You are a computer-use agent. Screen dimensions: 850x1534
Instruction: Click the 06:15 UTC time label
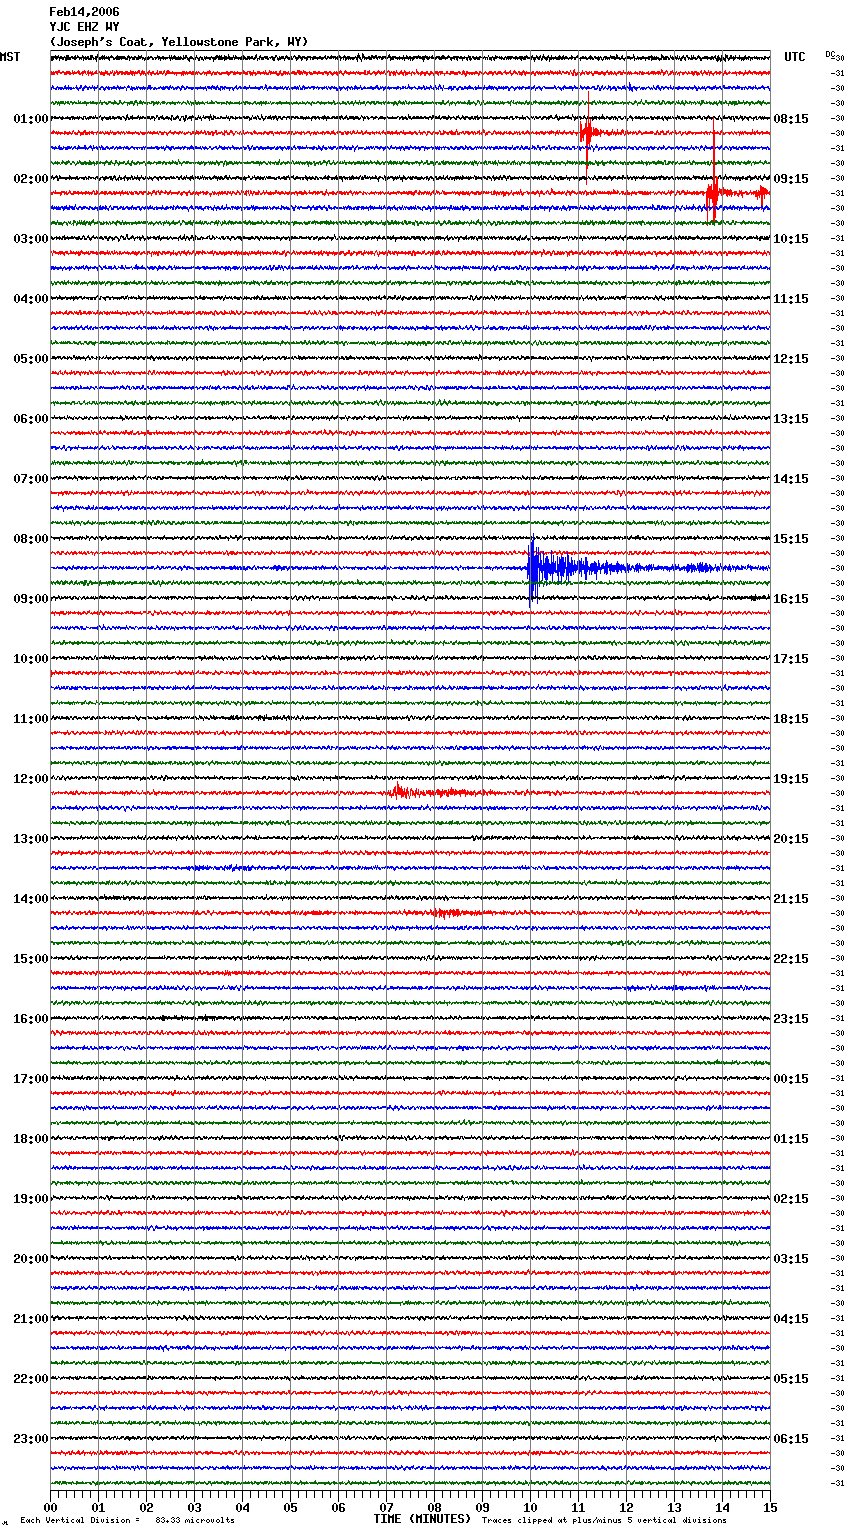pyautogui.click(x=791, y=1439)
